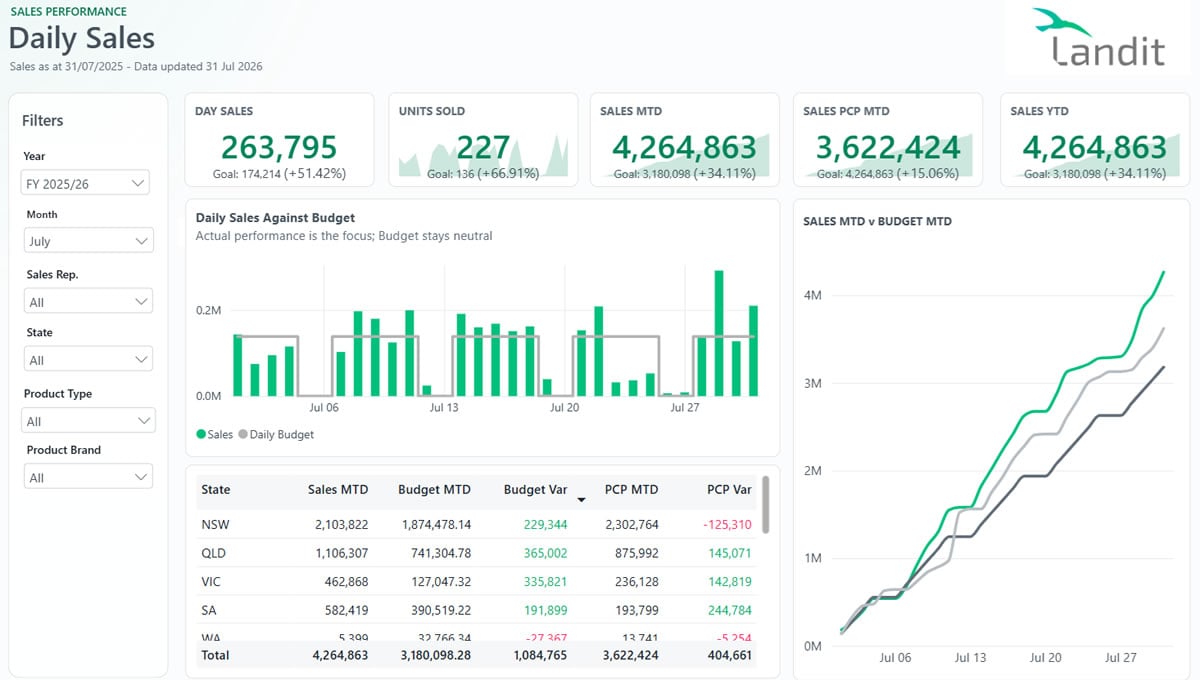Click the QLD row label
Screen dimensions: 1200x680
tap(215, 553)
